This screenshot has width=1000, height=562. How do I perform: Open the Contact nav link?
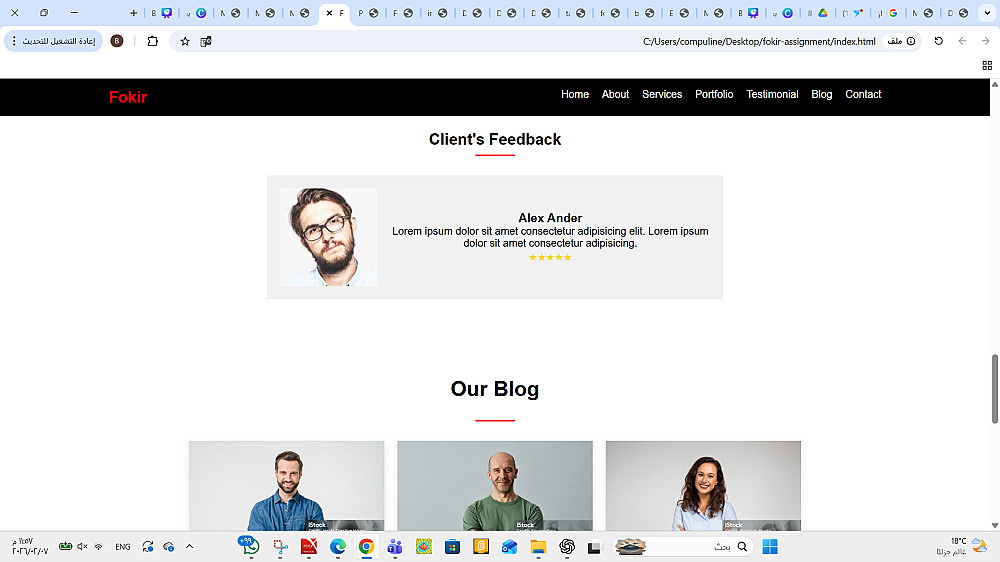[x=863, y=94]
